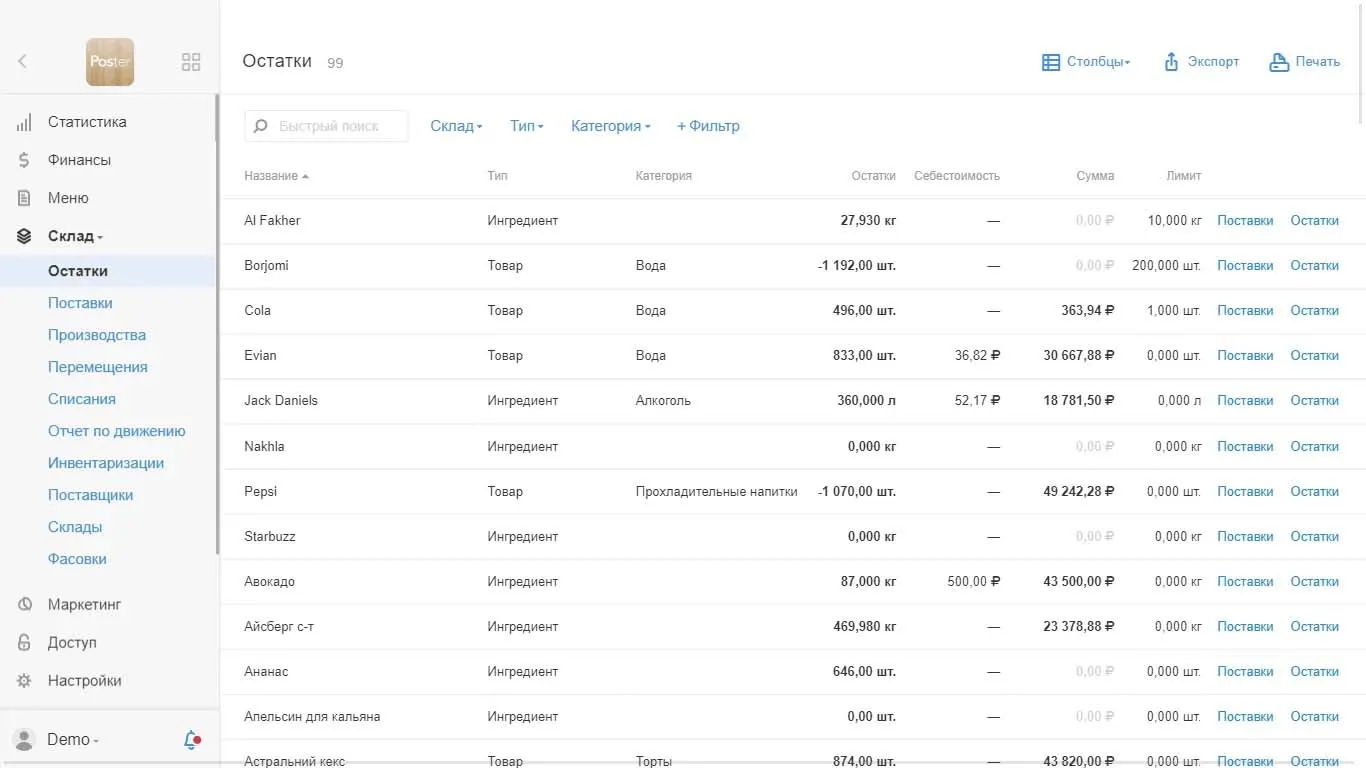Open the apps grid icon
Image resolution: width=1366 pixels, height=768 pixels.
pos(191,62)
